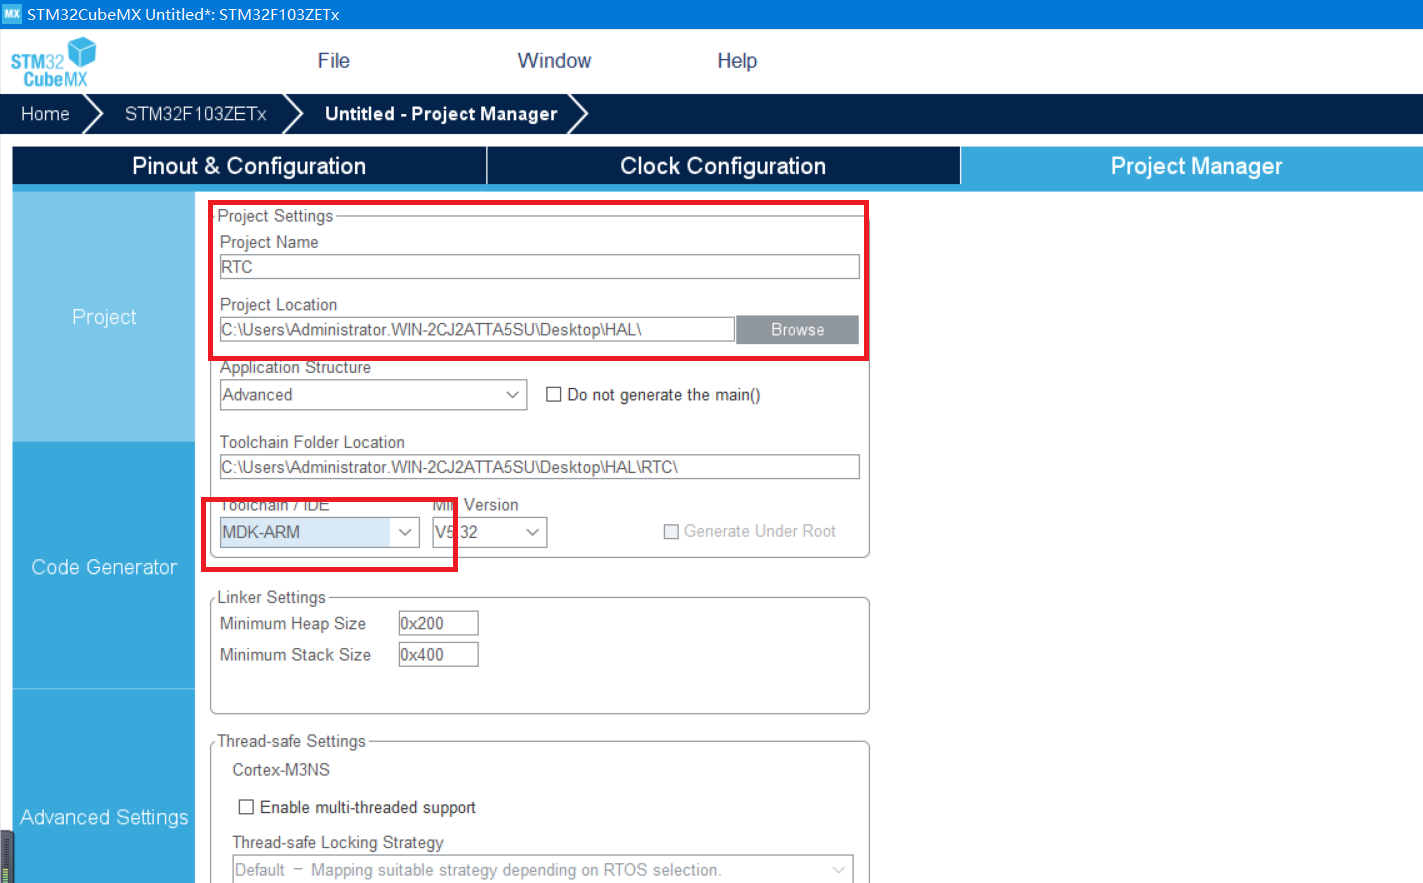Viewport: 1423px width, 883px height.
Task: Switch to Clock Configuration tab
Action: [x=723, y=166]
